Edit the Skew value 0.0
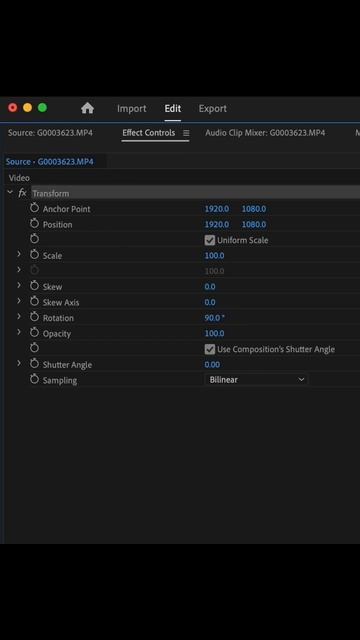 pyautogui.click(x=210, y=287)
